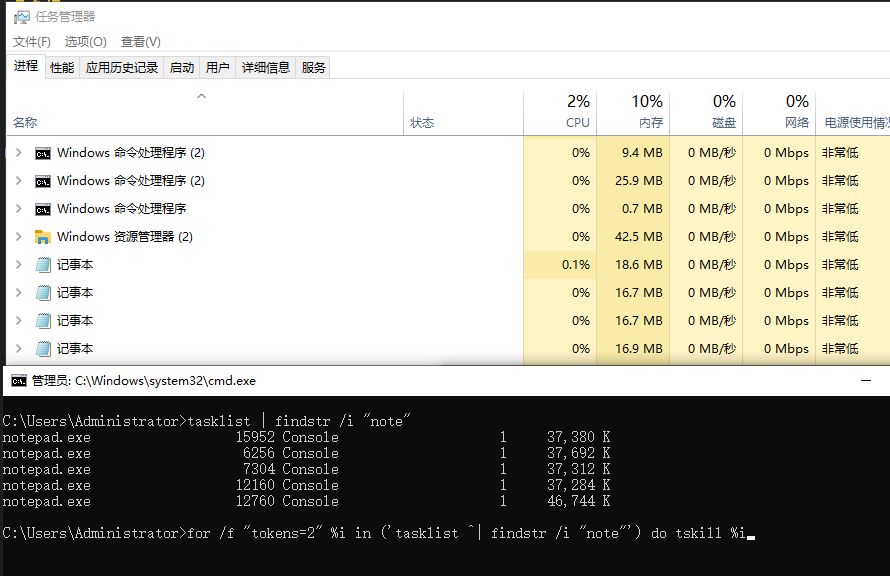The width and height of the screenshot is (890, 576).
Task: Click cmd icon of the 9.4 MB process row
Action: (43, 153)
